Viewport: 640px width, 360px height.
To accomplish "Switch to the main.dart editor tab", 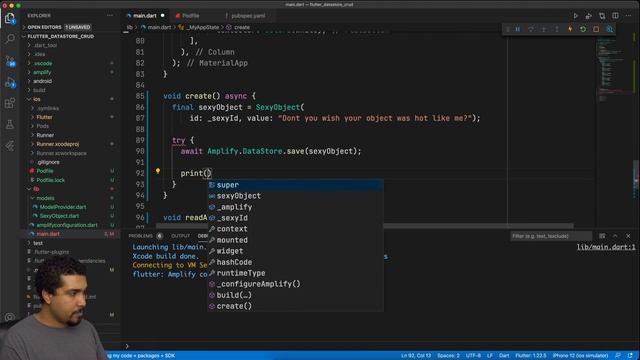I will (145, 16).
